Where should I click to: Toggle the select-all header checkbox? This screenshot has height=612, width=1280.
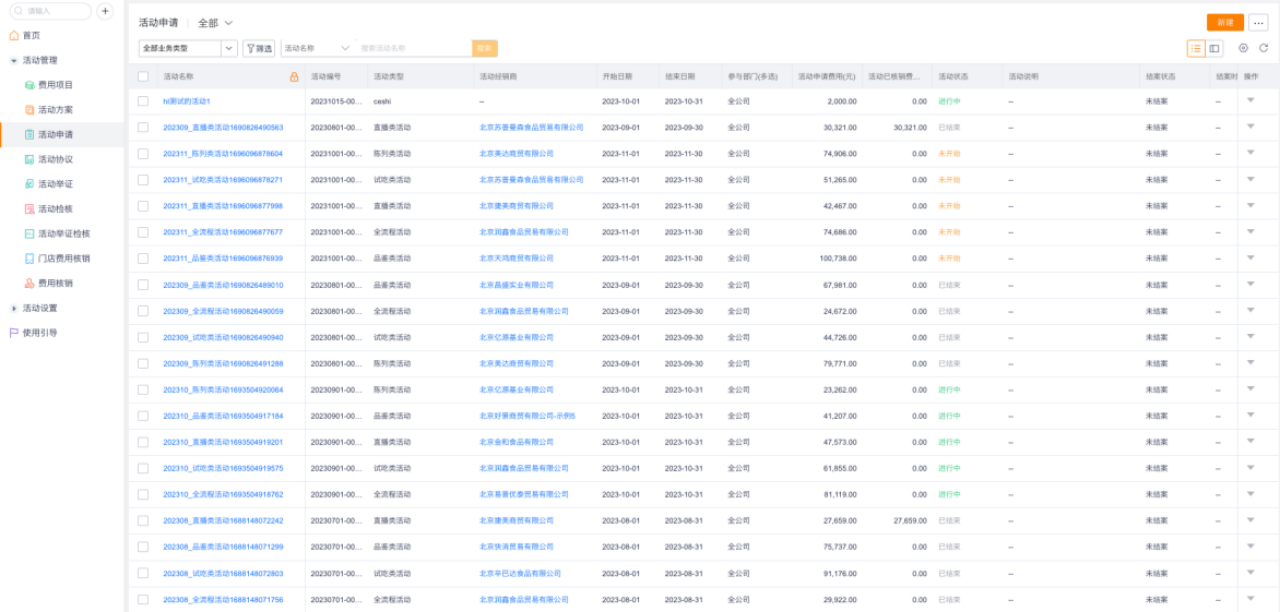143,76
